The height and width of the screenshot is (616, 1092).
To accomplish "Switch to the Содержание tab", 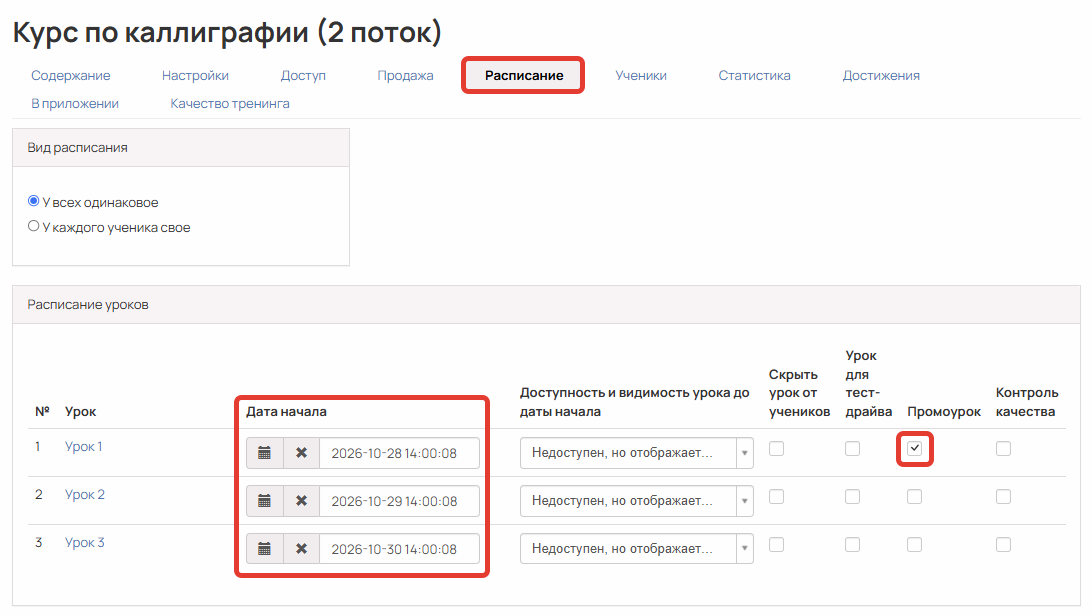I will pos(70,75).
